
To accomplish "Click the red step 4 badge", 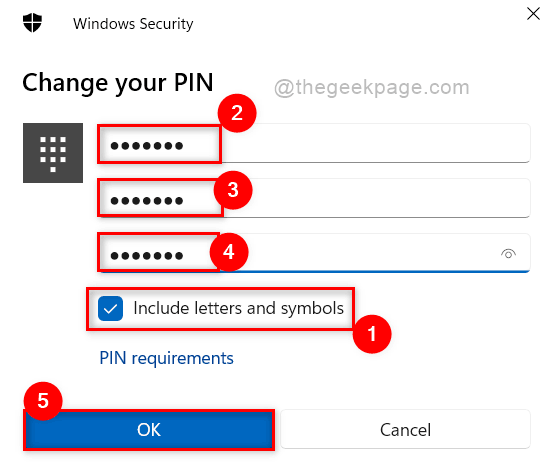I will (229, 252).
